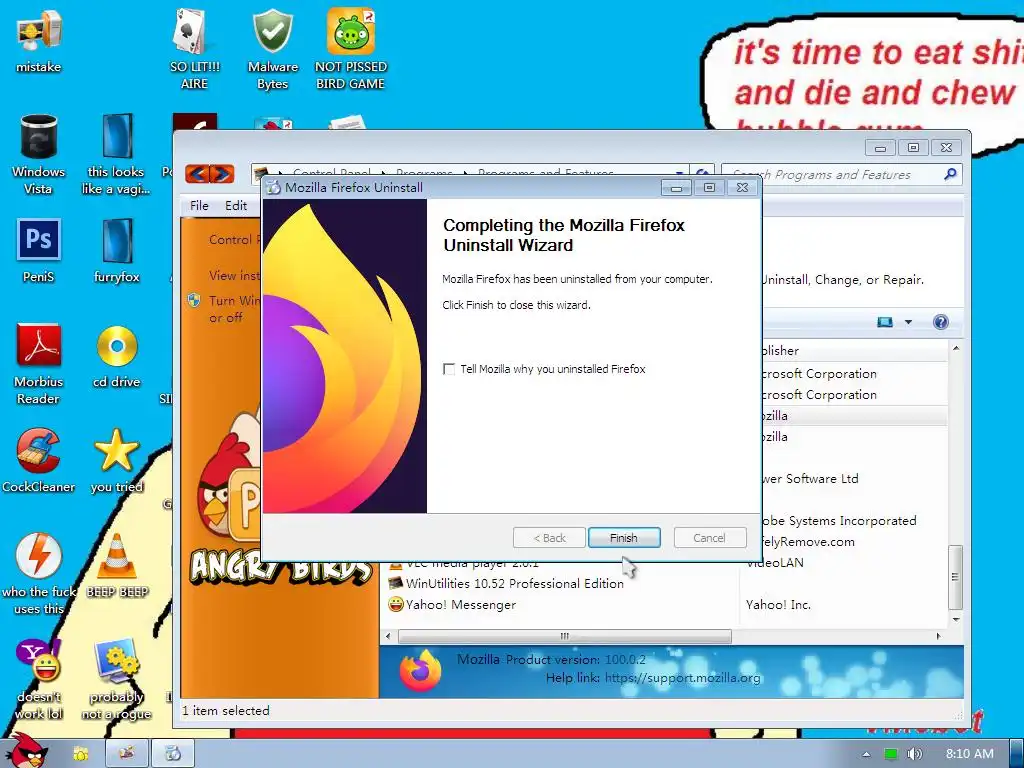Image resolution: width=1024 pixels, height=768 pixels.
Task: Open the Edit menu
Action: [x=236, y=206]
